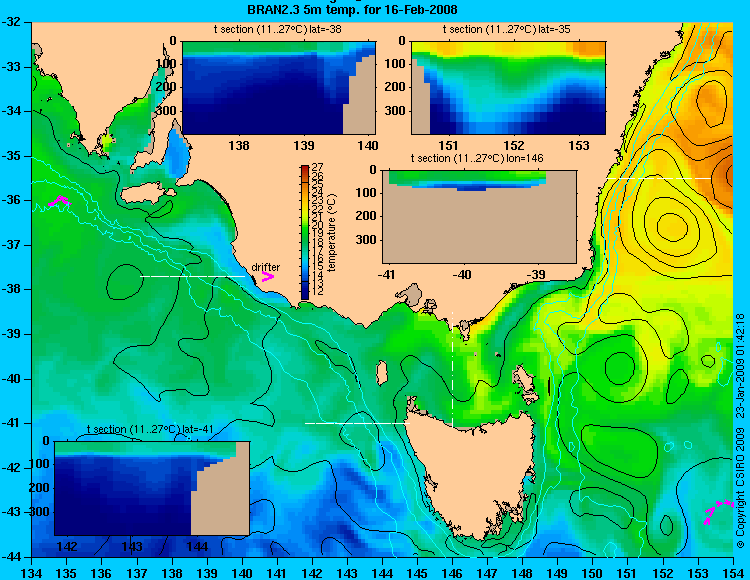Click "-39" on the lon=146 inset x-axis
This screenshot has height=580, width=750.
[x=538, y=274]
